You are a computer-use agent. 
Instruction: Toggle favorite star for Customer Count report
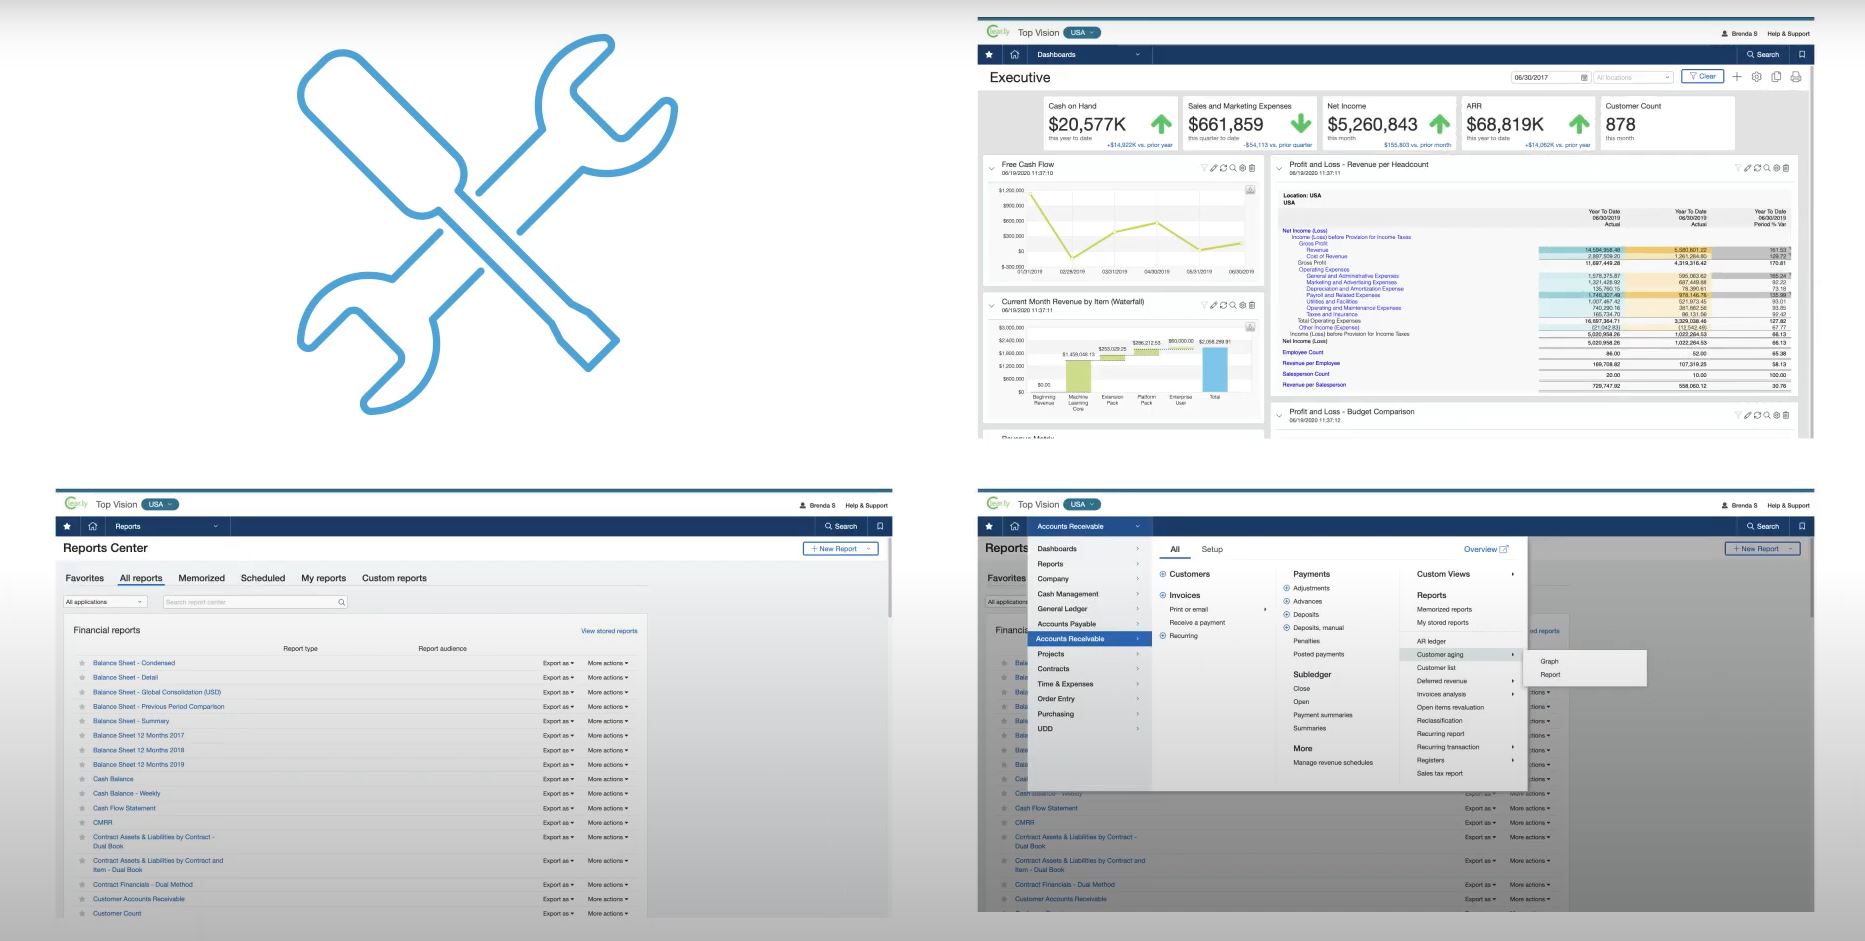pos(82,914)
